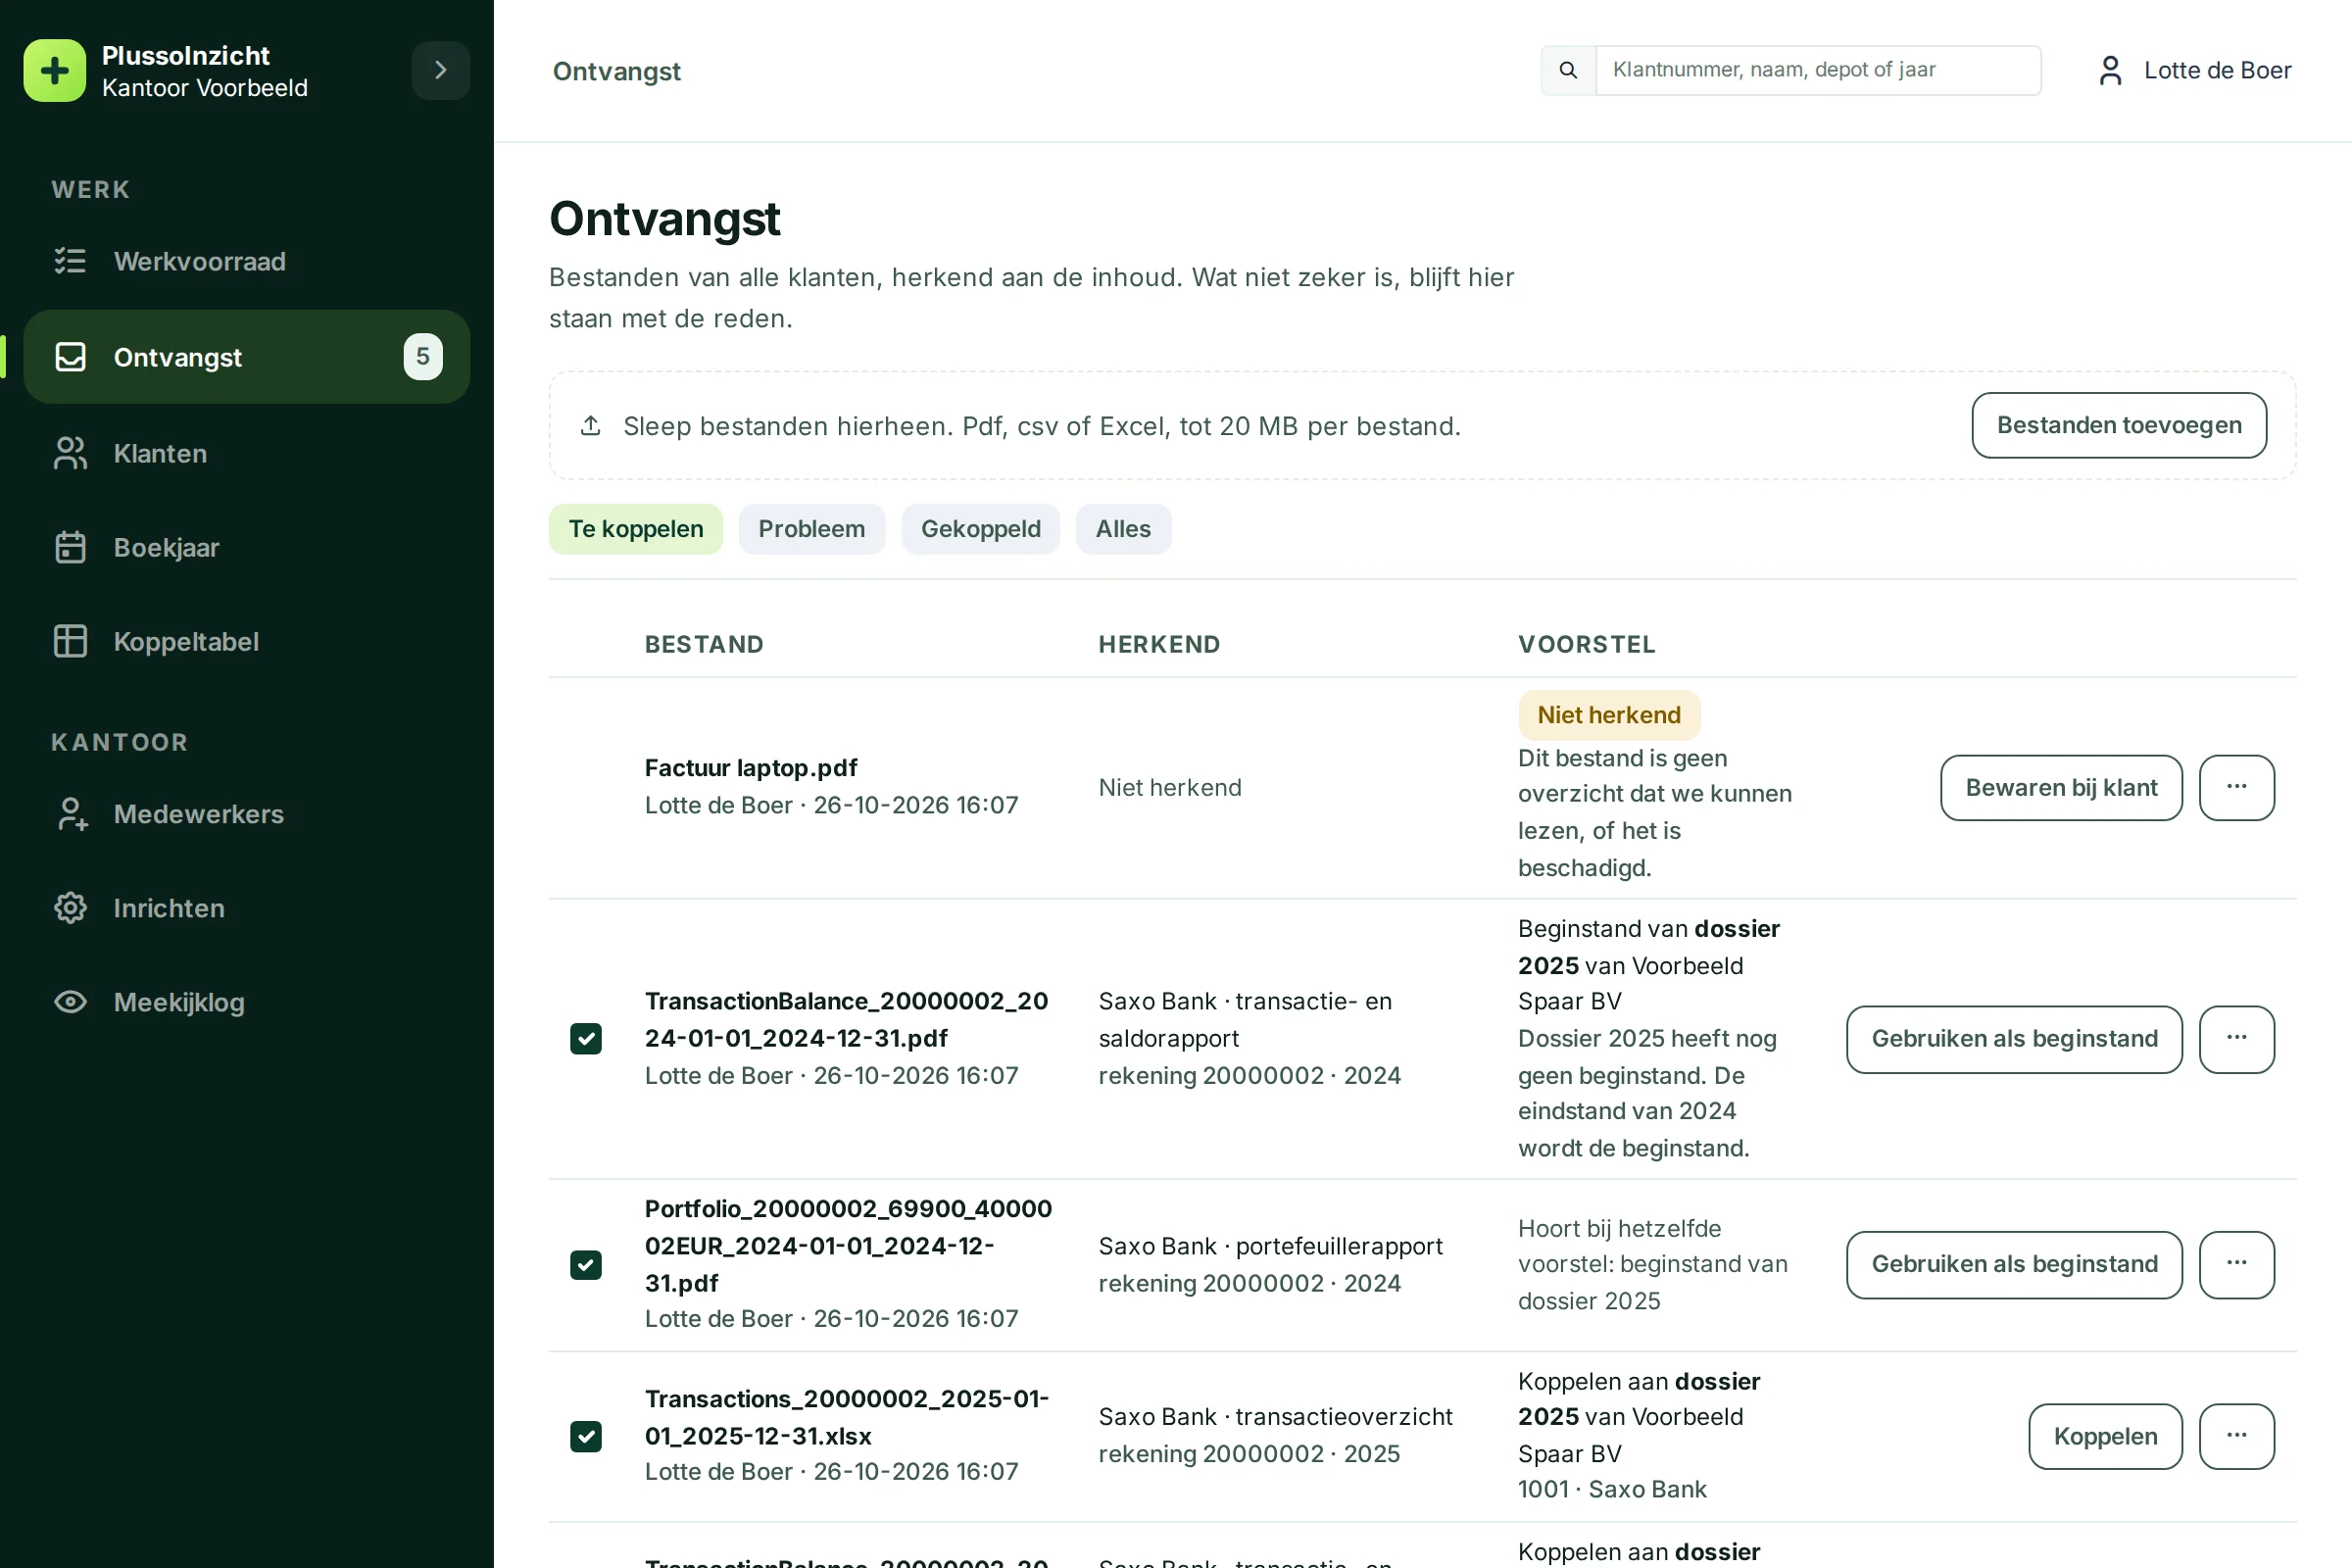The image size is (2352, 1568).
Task: Click the file name Factuur laptop.pdf
Action: 751,768
